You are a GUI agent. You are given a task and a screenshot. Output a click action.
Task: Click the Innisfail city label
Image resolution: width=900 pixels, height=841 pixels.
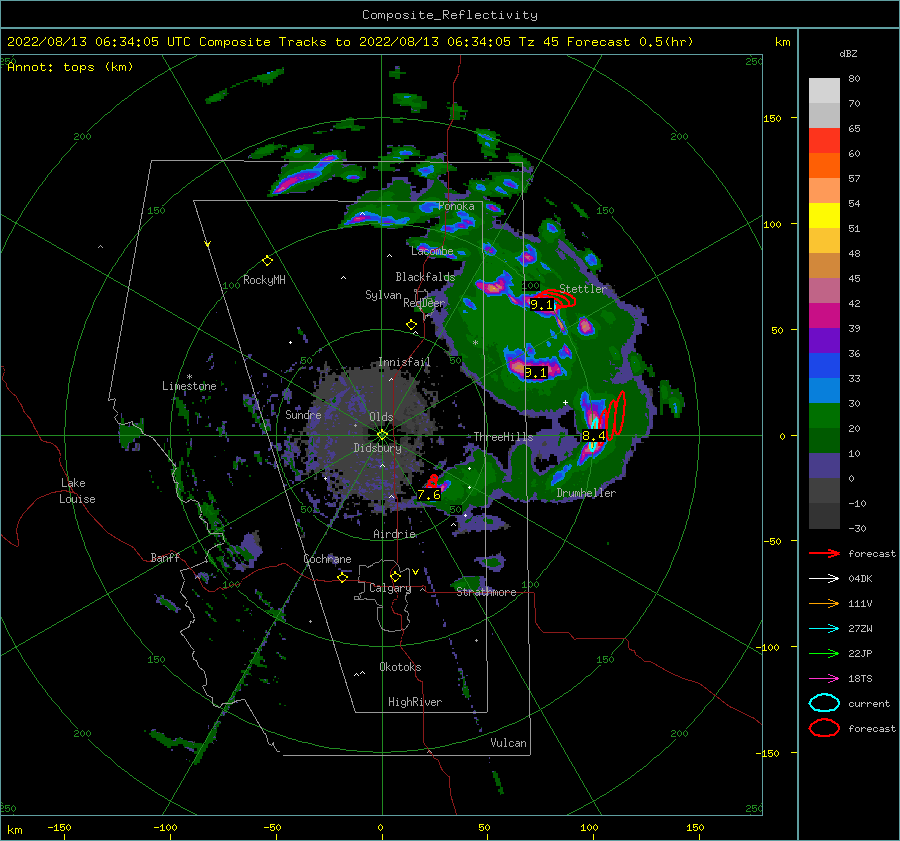404,362
